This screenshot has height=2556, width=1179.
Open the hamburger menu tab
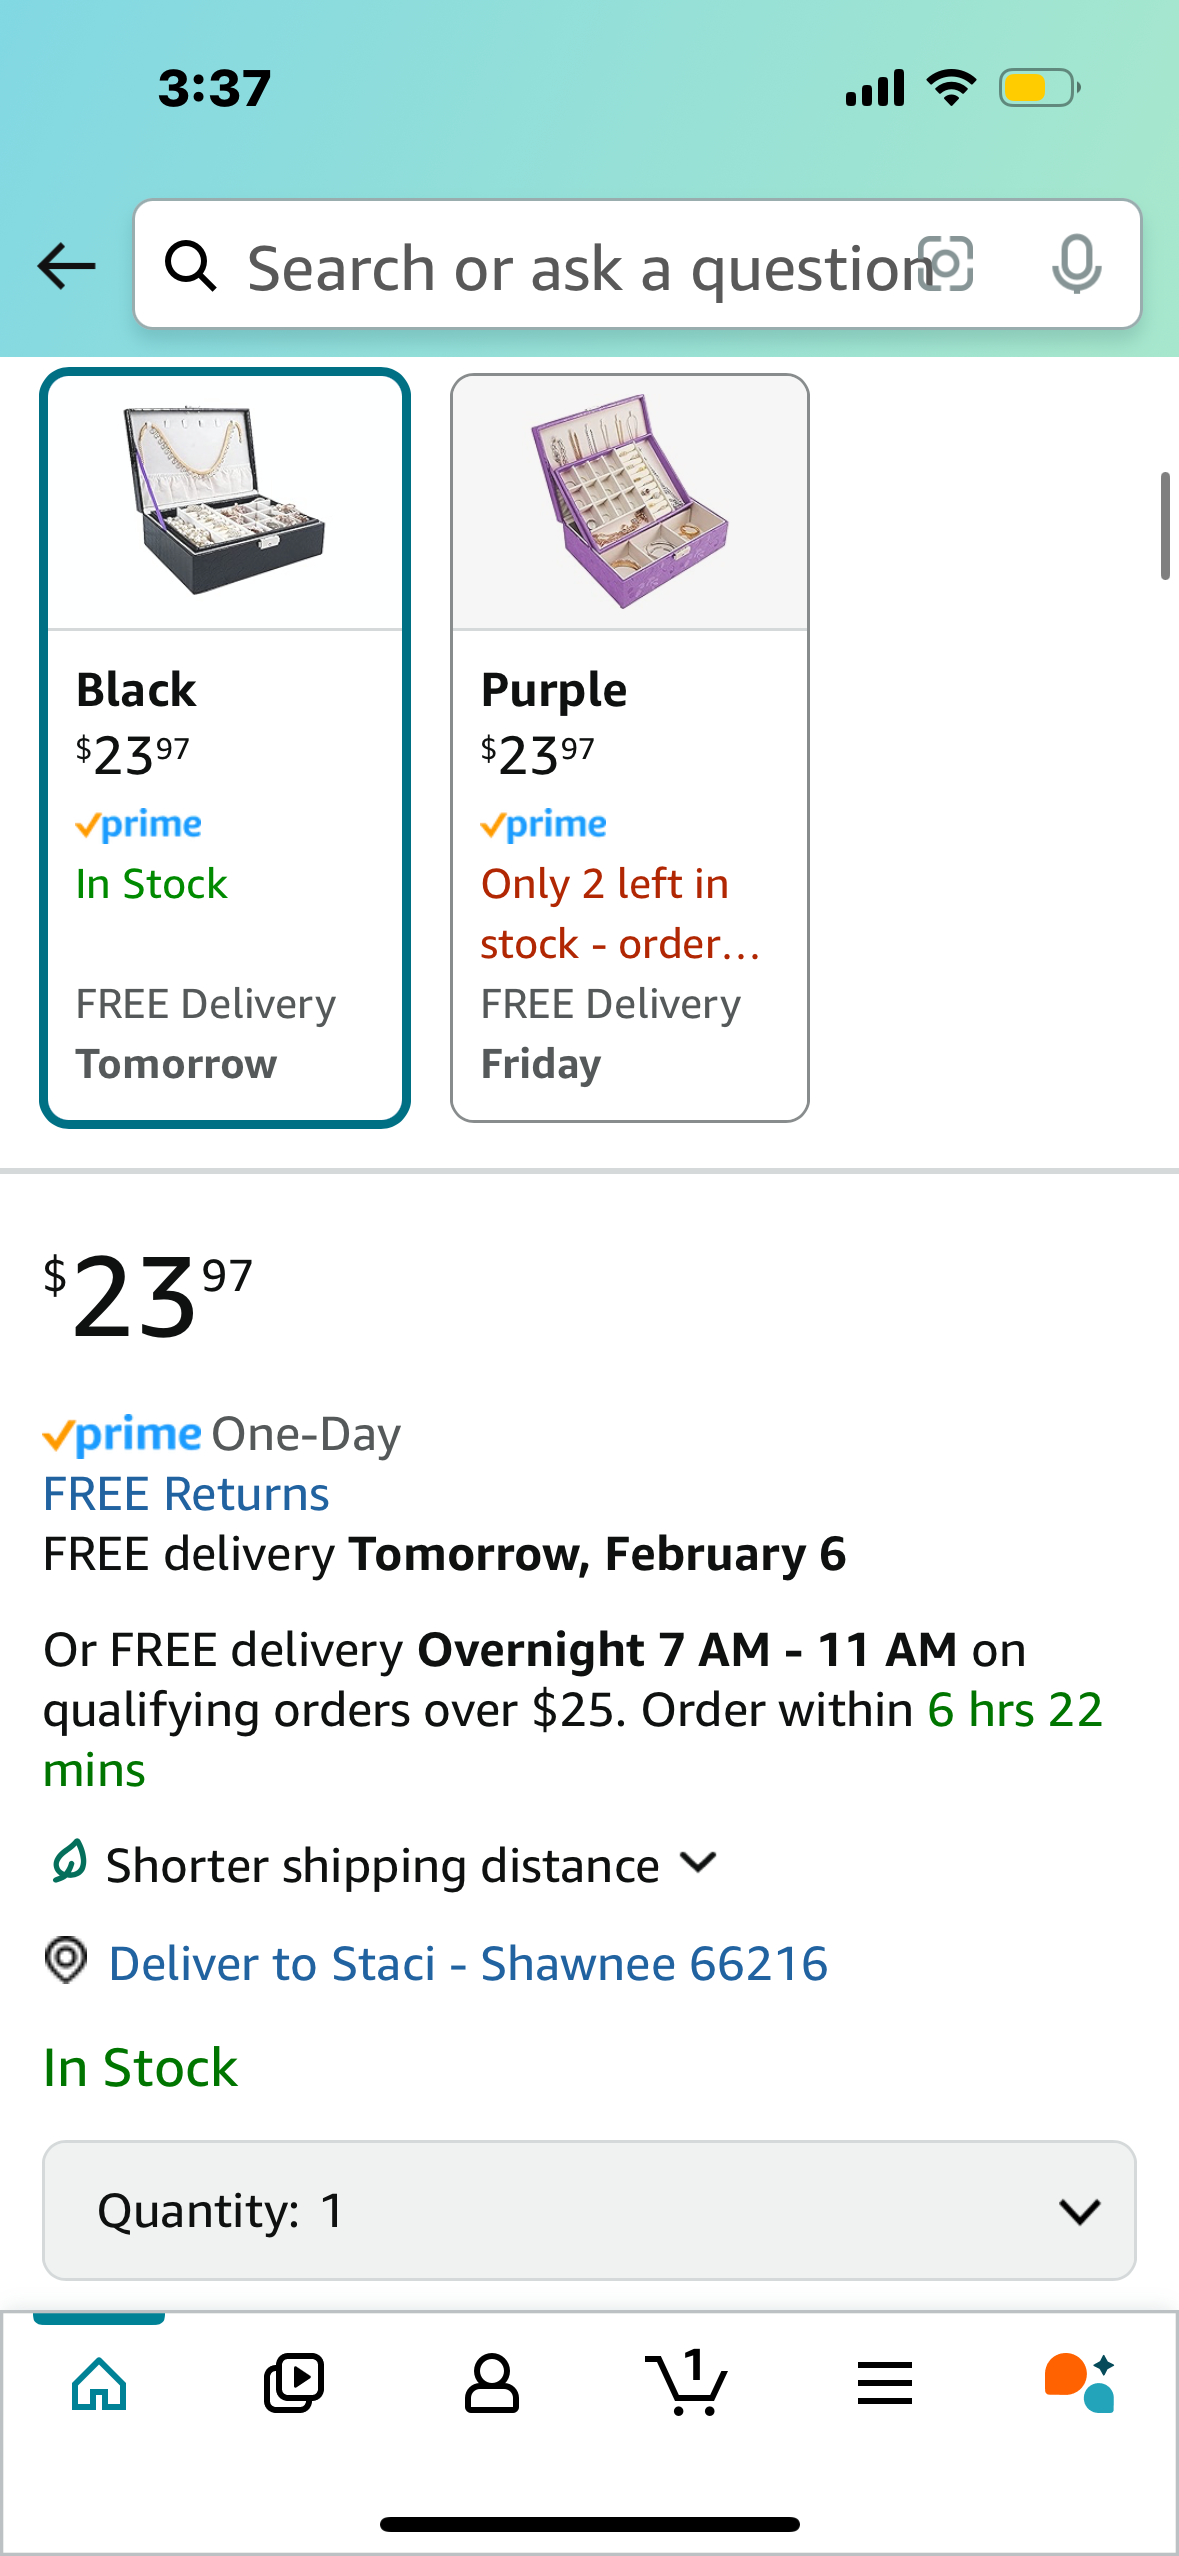[885, 2383]
